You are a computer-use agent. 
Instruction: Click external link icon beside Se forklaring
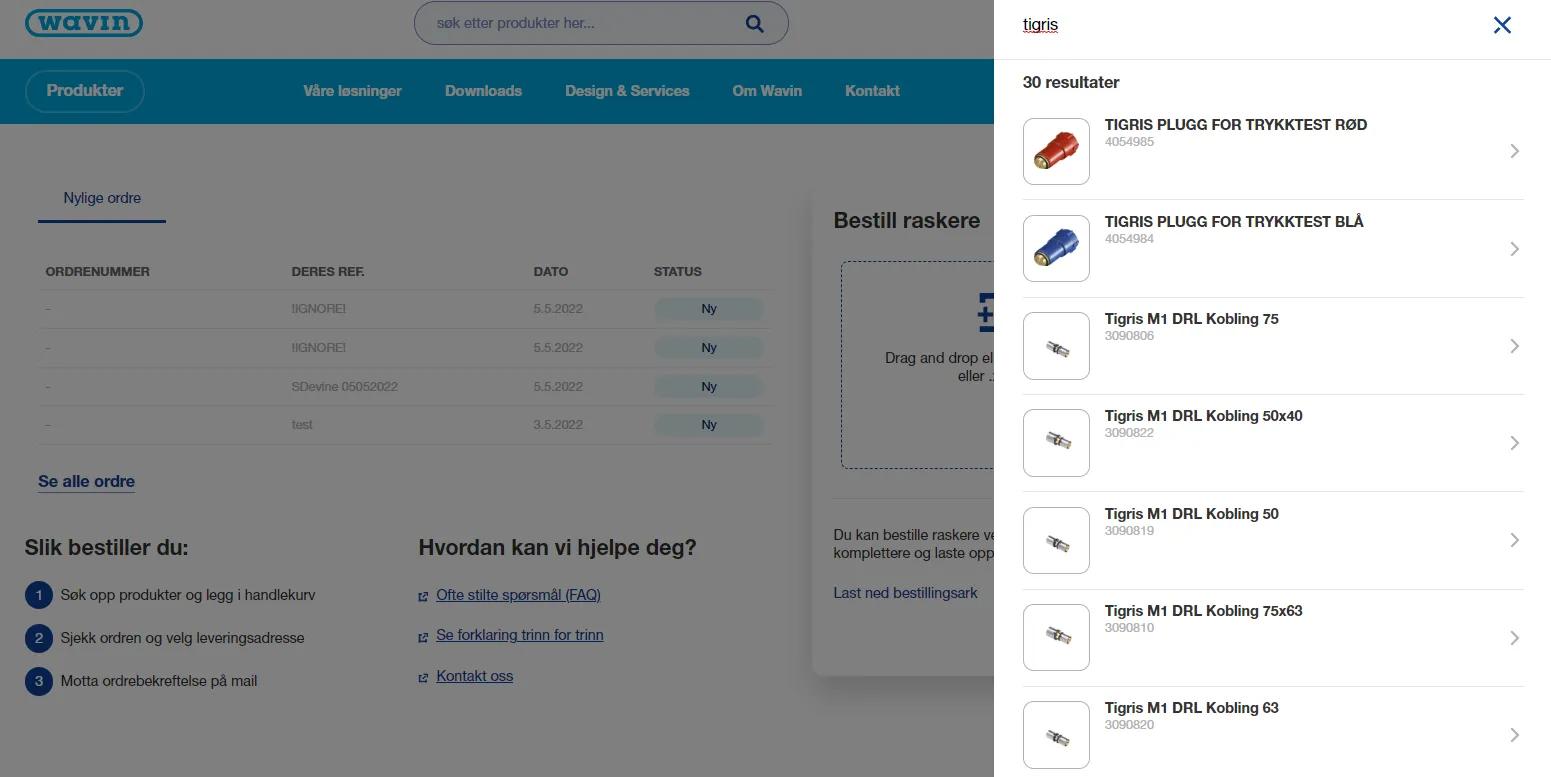423,637
